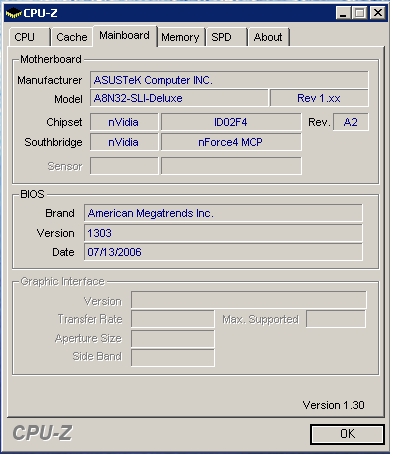The height and width of the screenshot is (457, 393).
Task: Click the Manufacturer field ASUSTeK Computer INC.
Action: coord(229,80)
